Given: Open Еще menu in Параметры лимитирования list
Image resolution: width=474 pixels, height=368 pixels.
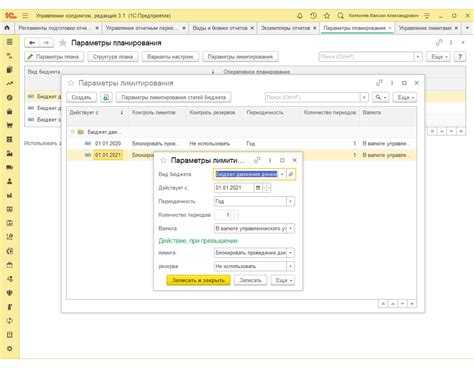Looking at the screenshot, I should pyautogui.click(x=405, y=97).
